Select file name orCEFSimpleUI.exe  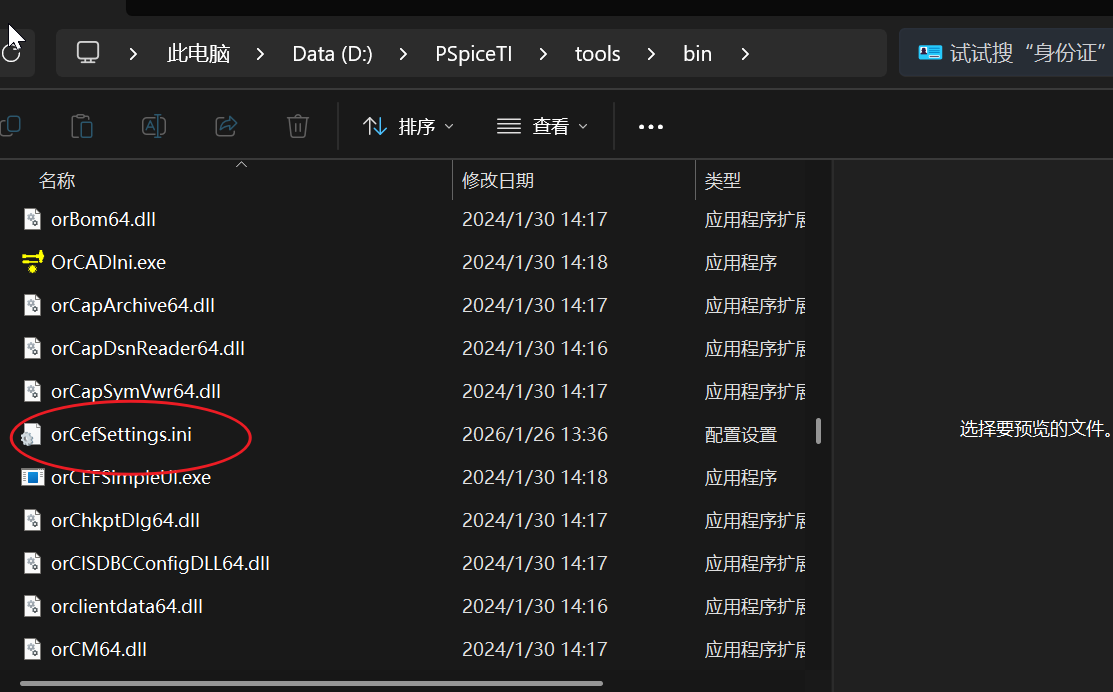(131, 477)
